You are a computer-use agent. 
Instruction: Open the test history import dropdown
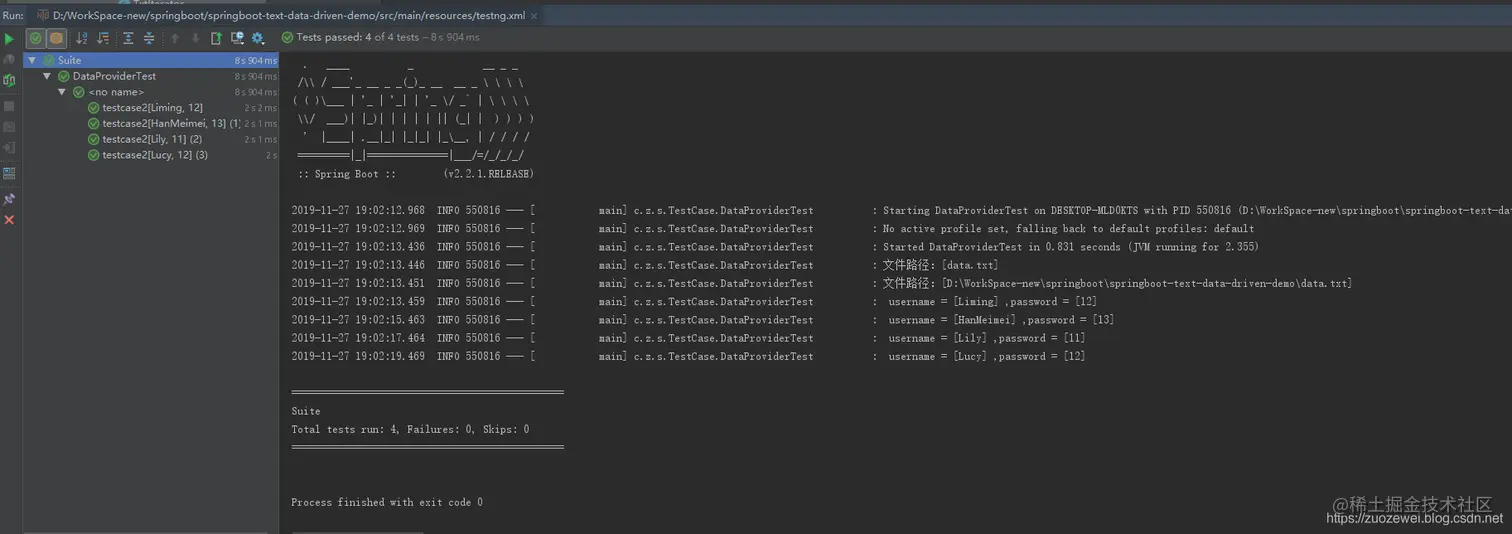(237, 38)
